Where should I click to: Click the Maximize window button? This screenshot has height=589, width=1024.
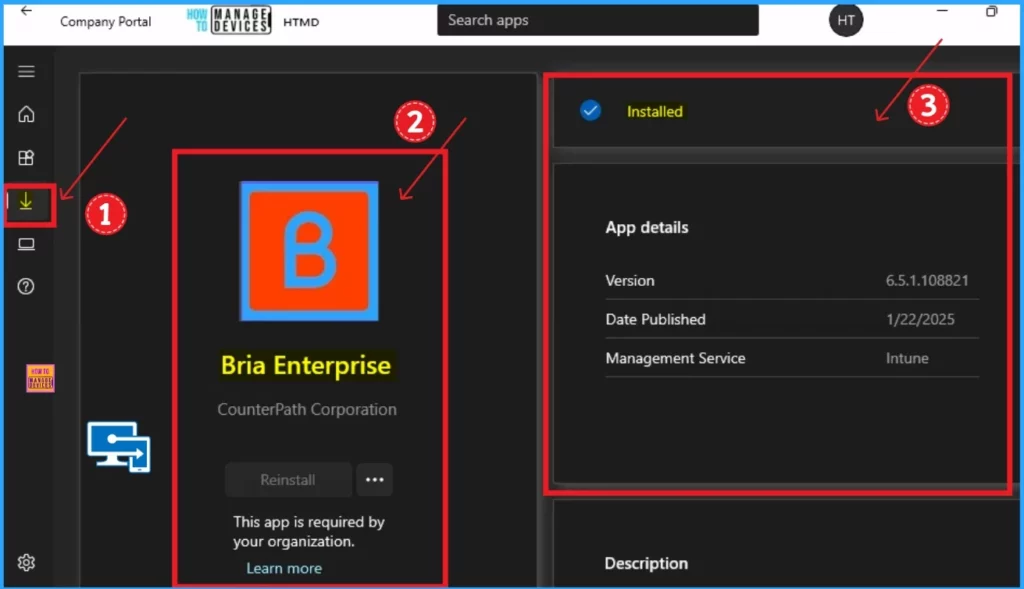pos(991,11)
